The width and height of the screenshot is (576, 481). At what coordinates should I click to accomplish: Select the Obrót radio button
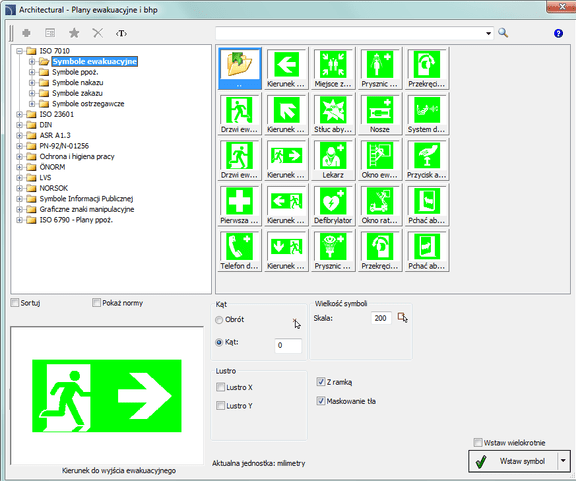219,320
